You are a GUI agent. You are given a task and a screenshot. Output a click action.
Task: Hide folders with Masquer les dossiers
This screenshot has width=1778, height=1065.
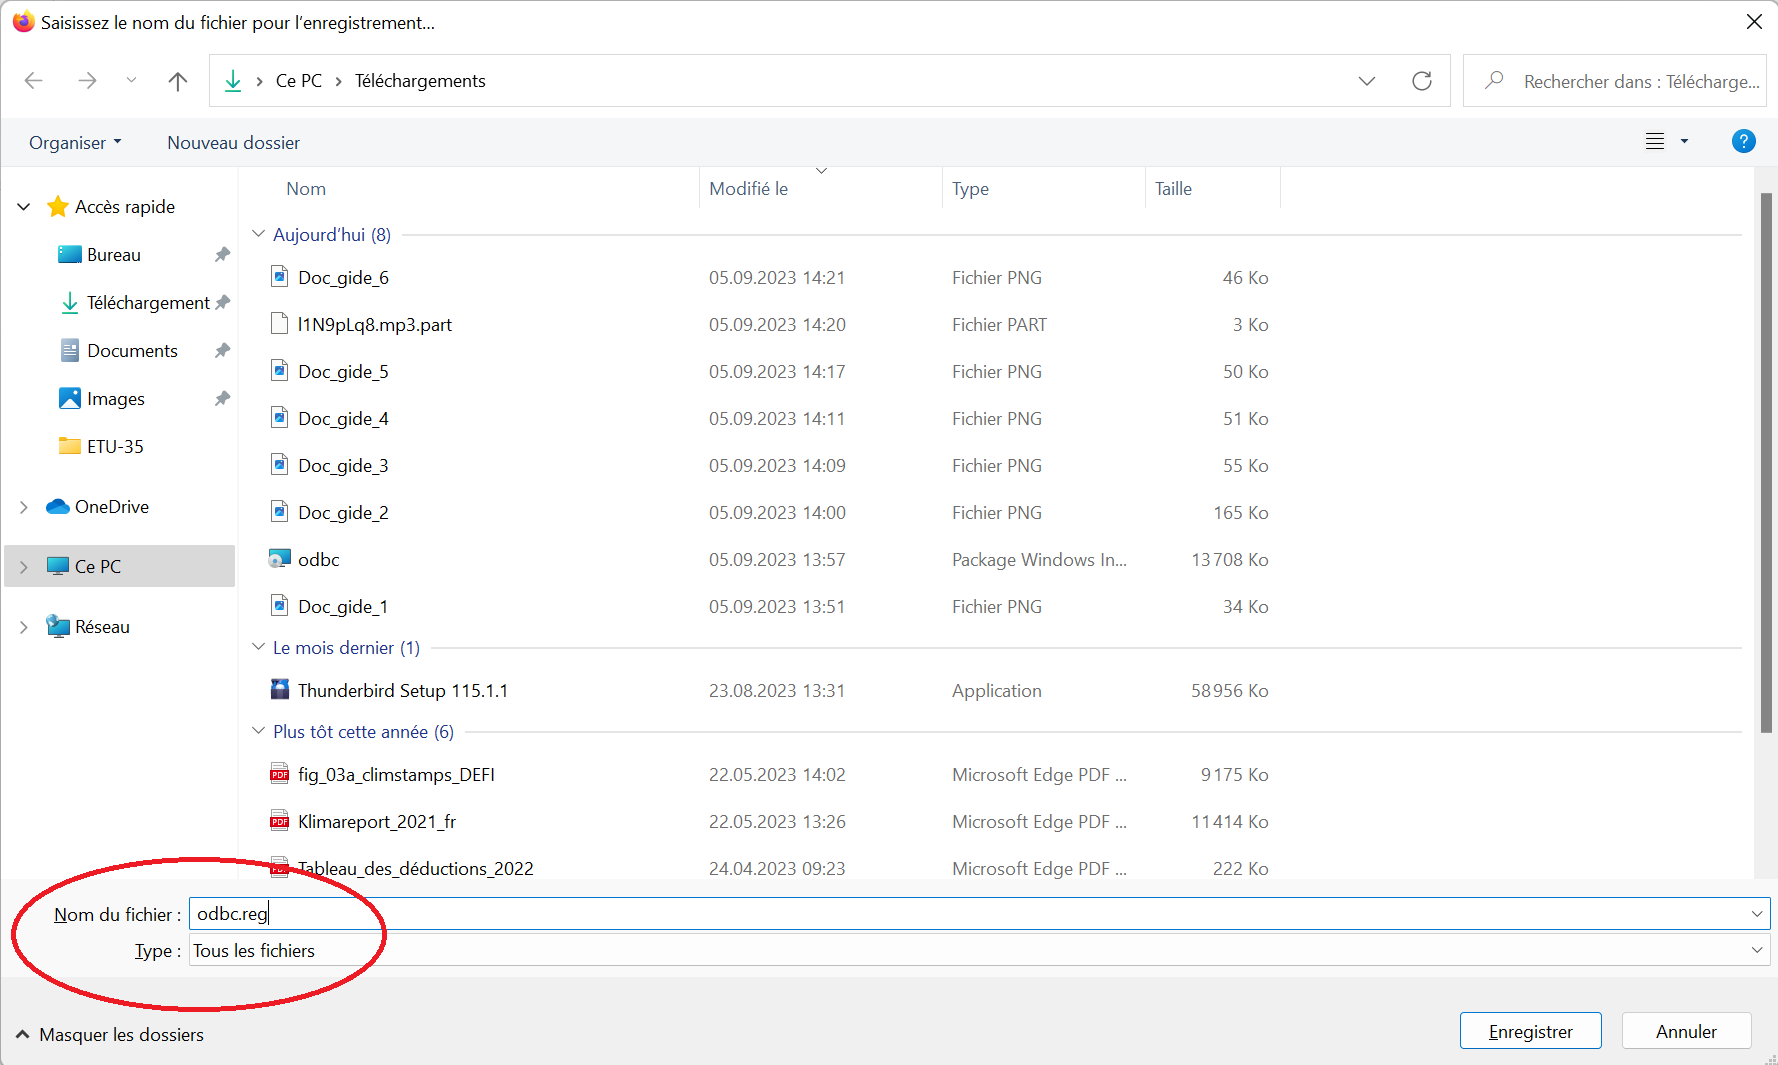click(110, 1035)
